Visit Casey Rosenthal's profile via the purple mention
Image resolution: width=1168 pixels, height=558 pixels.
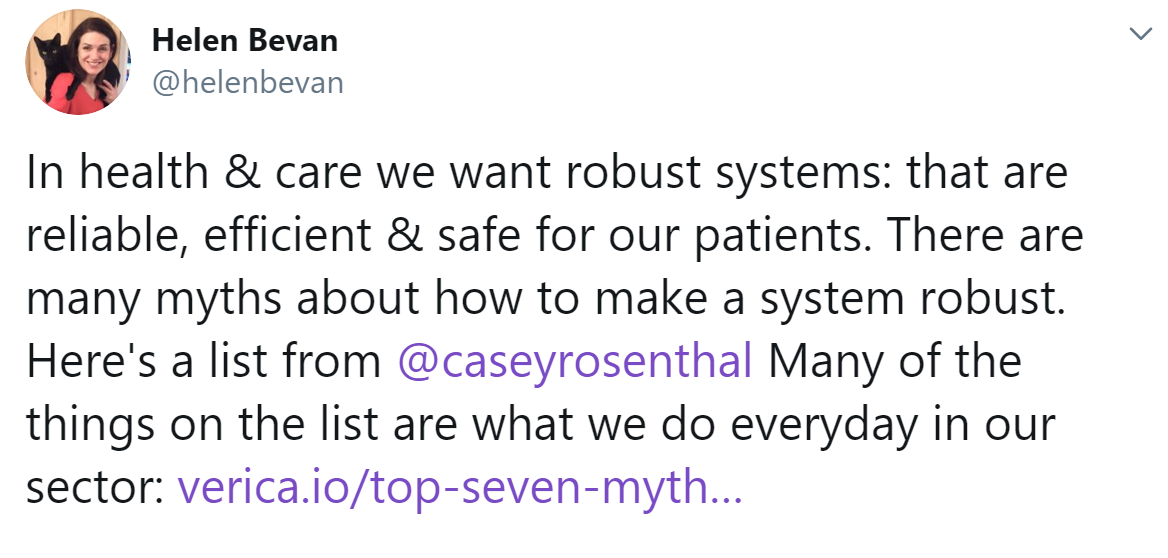click(574, 361)
